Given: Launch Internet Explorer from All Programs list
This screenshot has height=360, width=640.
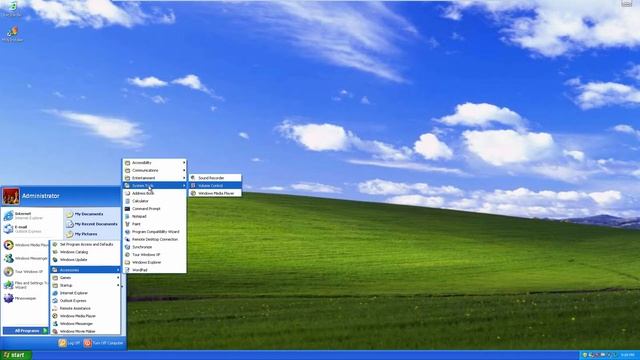Looking at the screenshot, I should pos(86,293).
